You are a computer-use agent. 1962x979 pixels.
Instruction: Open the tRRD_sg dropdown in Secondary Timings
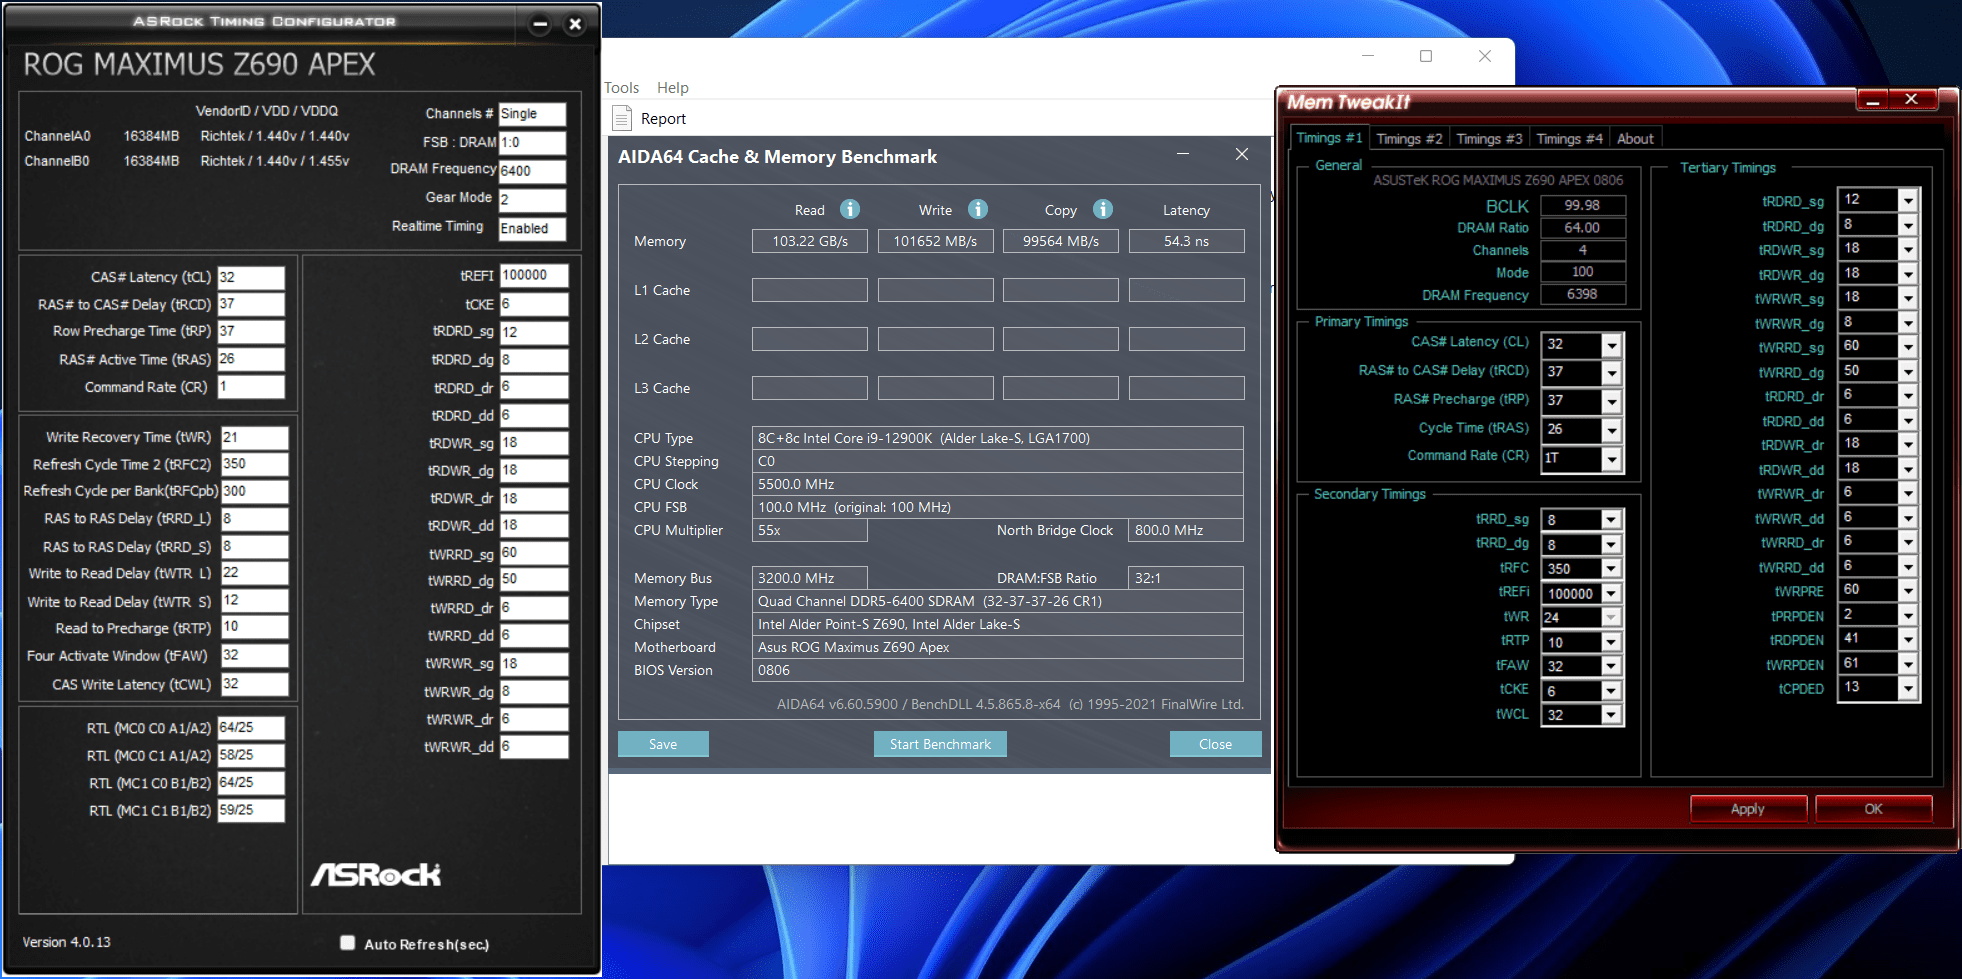(x=1610, y=520)
